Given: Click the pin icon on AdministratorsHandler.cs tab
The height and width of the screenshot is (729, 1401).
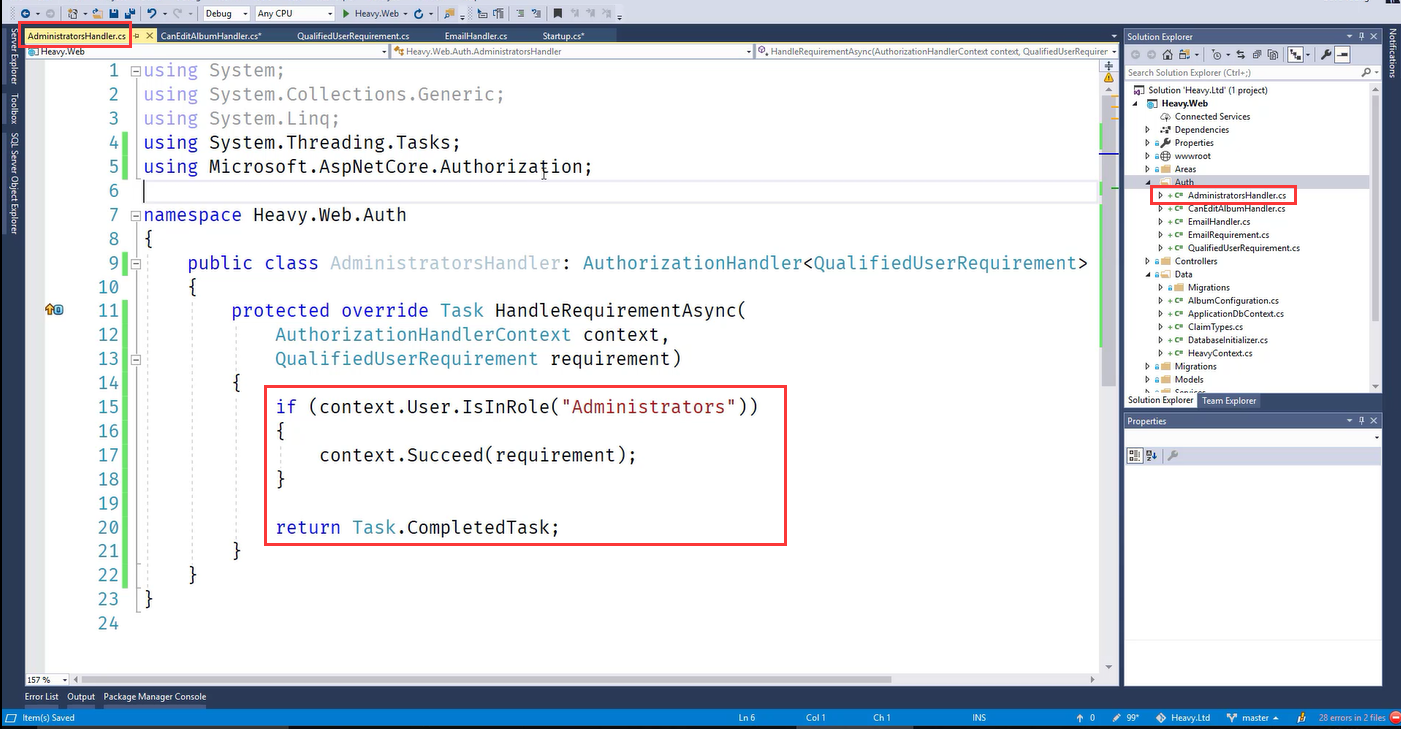Looking at the screenshot, I should tap(137, 36).
